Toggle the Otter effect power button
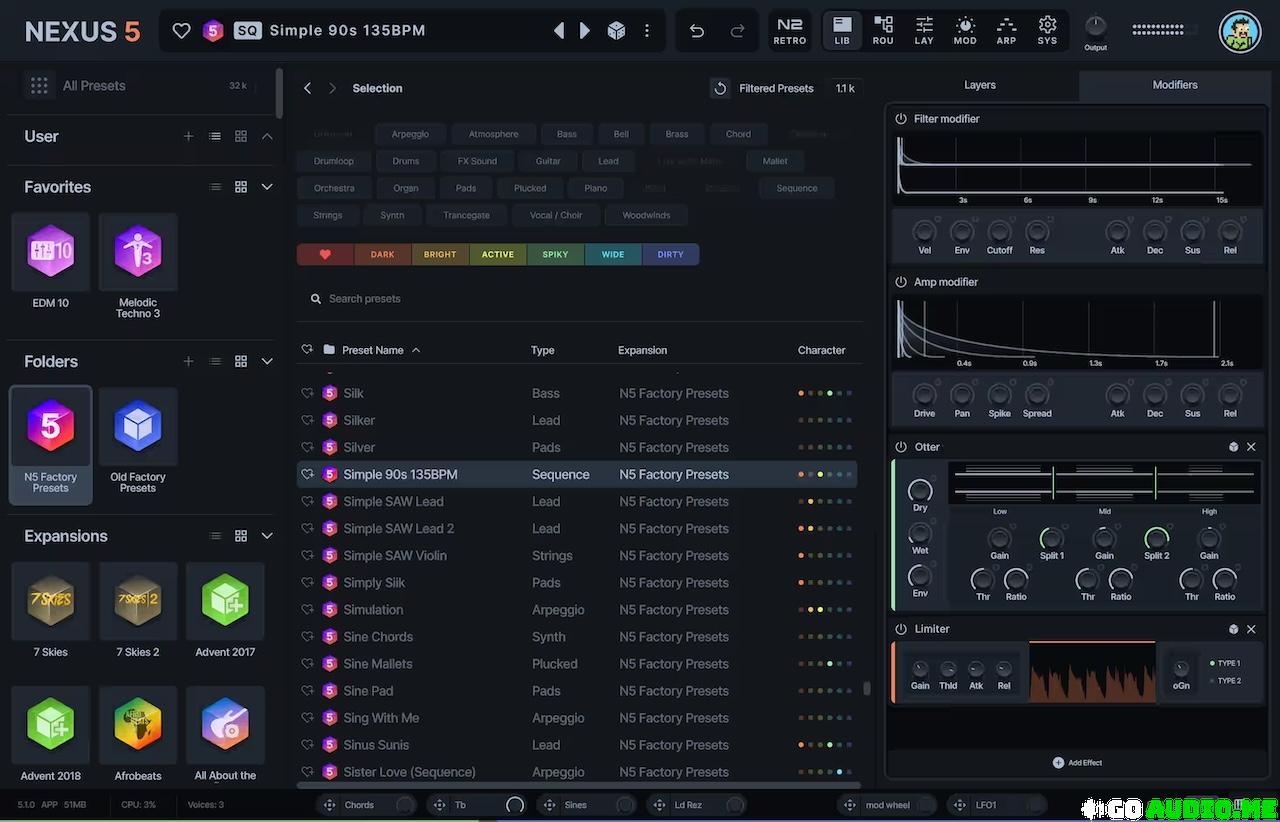This screenshot has width=1280, height=822. coord(901,447)
